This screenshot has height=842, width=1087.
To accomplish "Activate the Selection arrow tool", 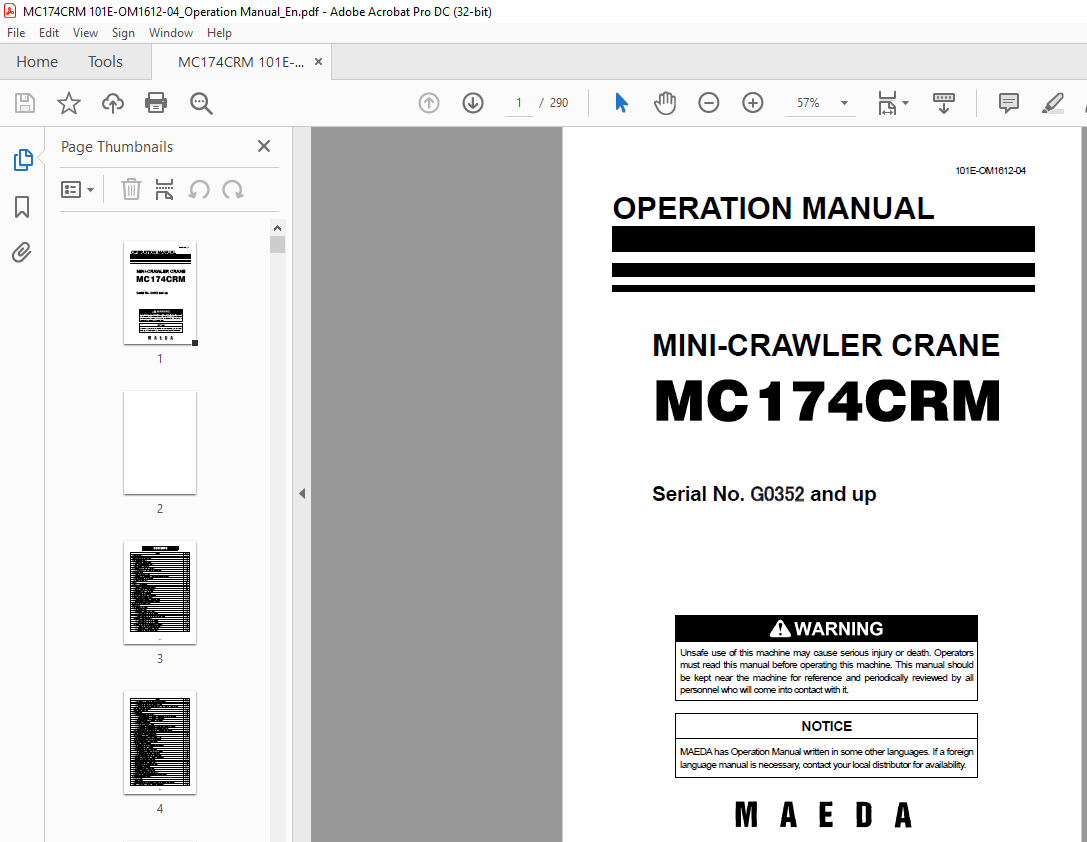I will pos(621,103).
